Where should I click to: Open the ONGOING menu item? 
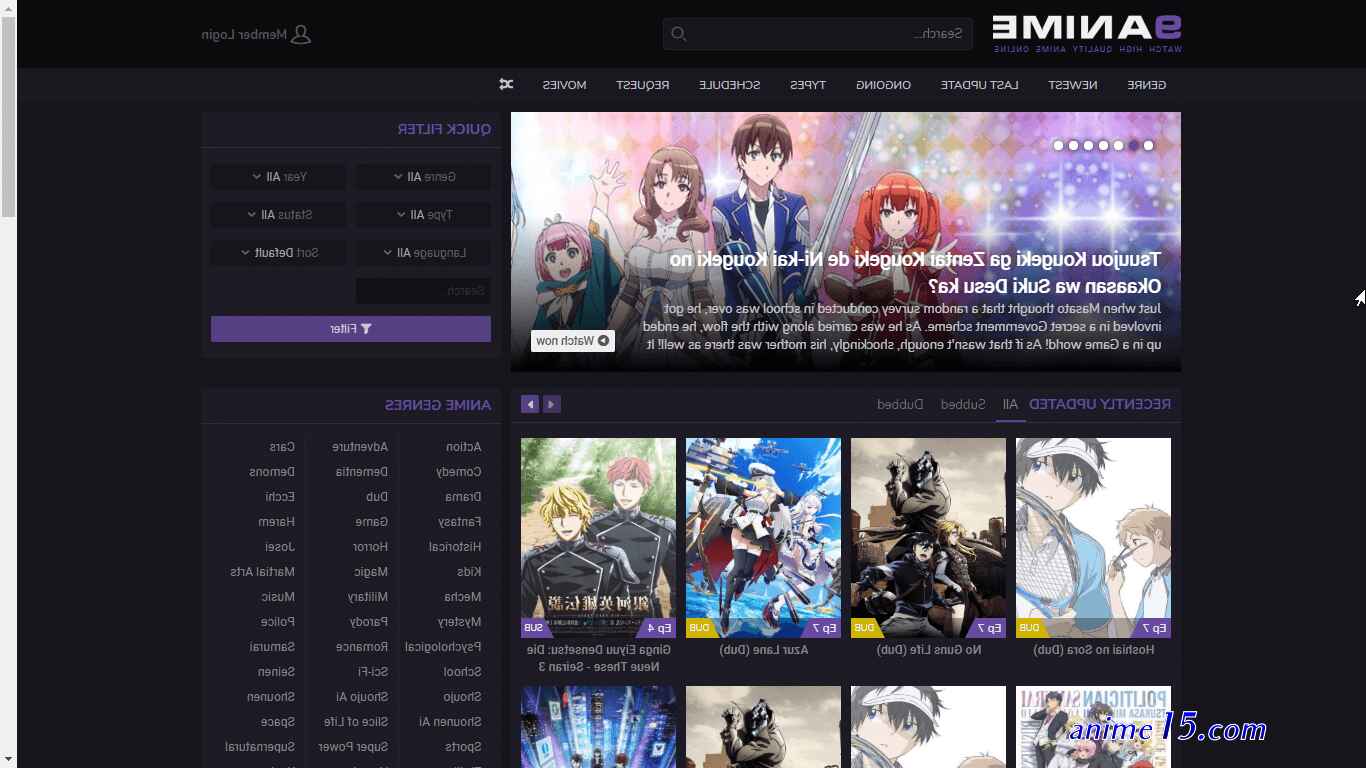point(884,85)
